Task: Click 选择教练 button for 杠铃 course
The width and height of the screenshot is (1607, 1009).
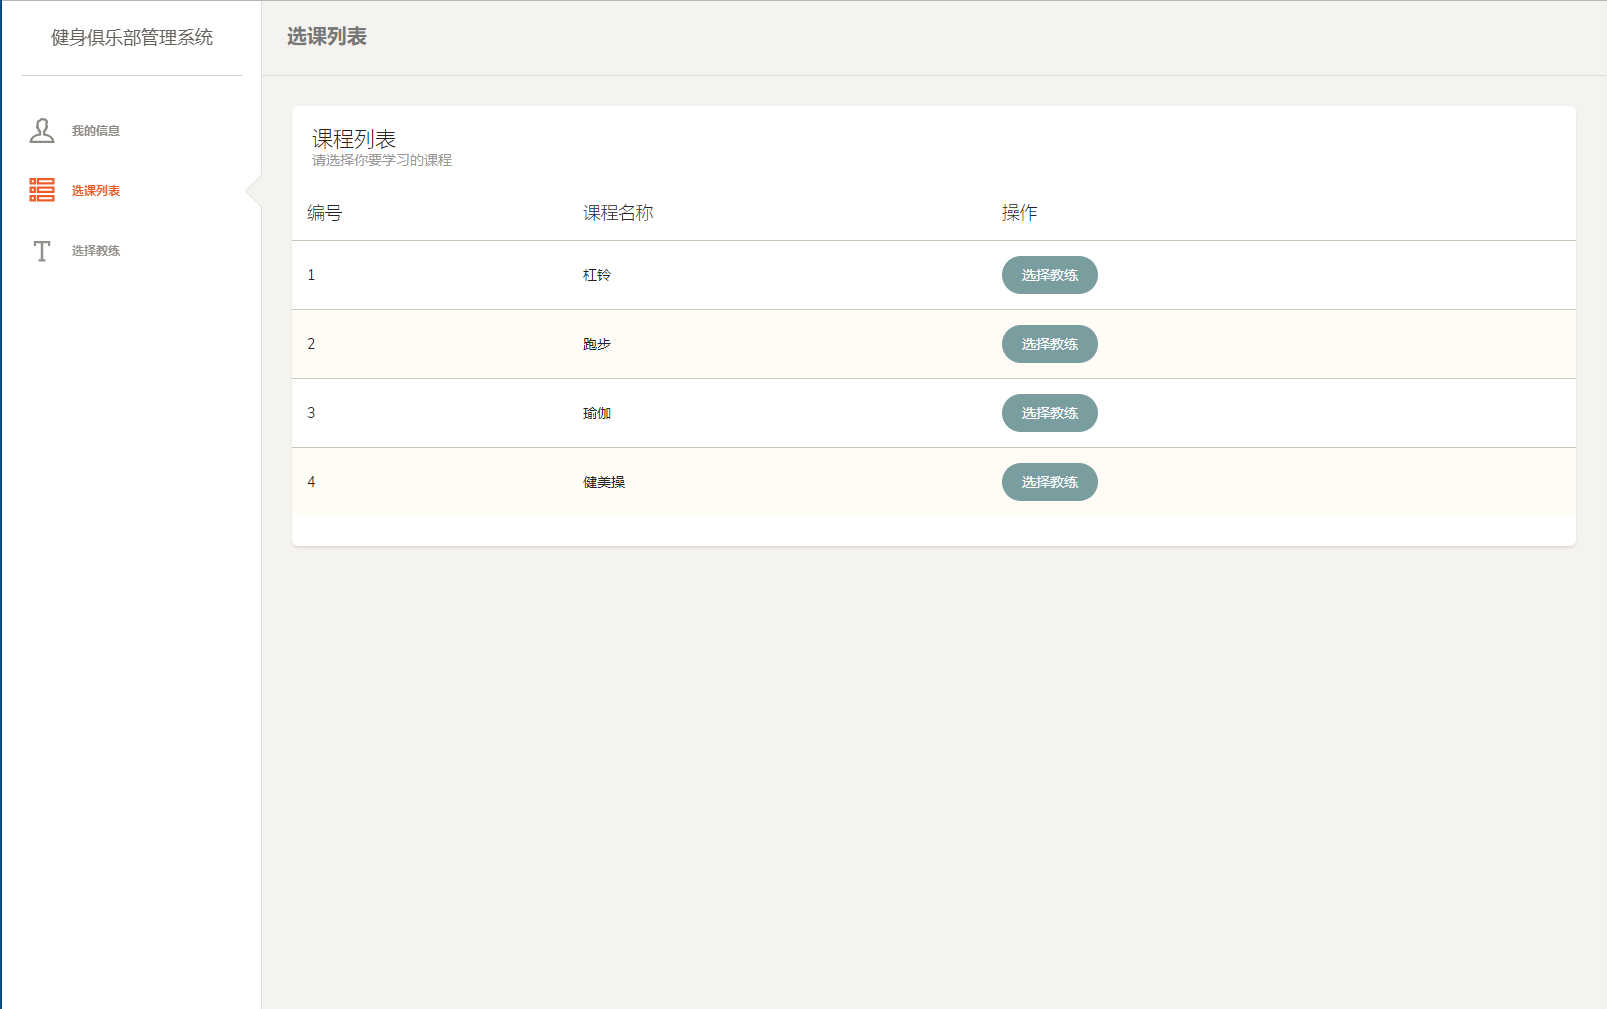Action: [1049, 275]
